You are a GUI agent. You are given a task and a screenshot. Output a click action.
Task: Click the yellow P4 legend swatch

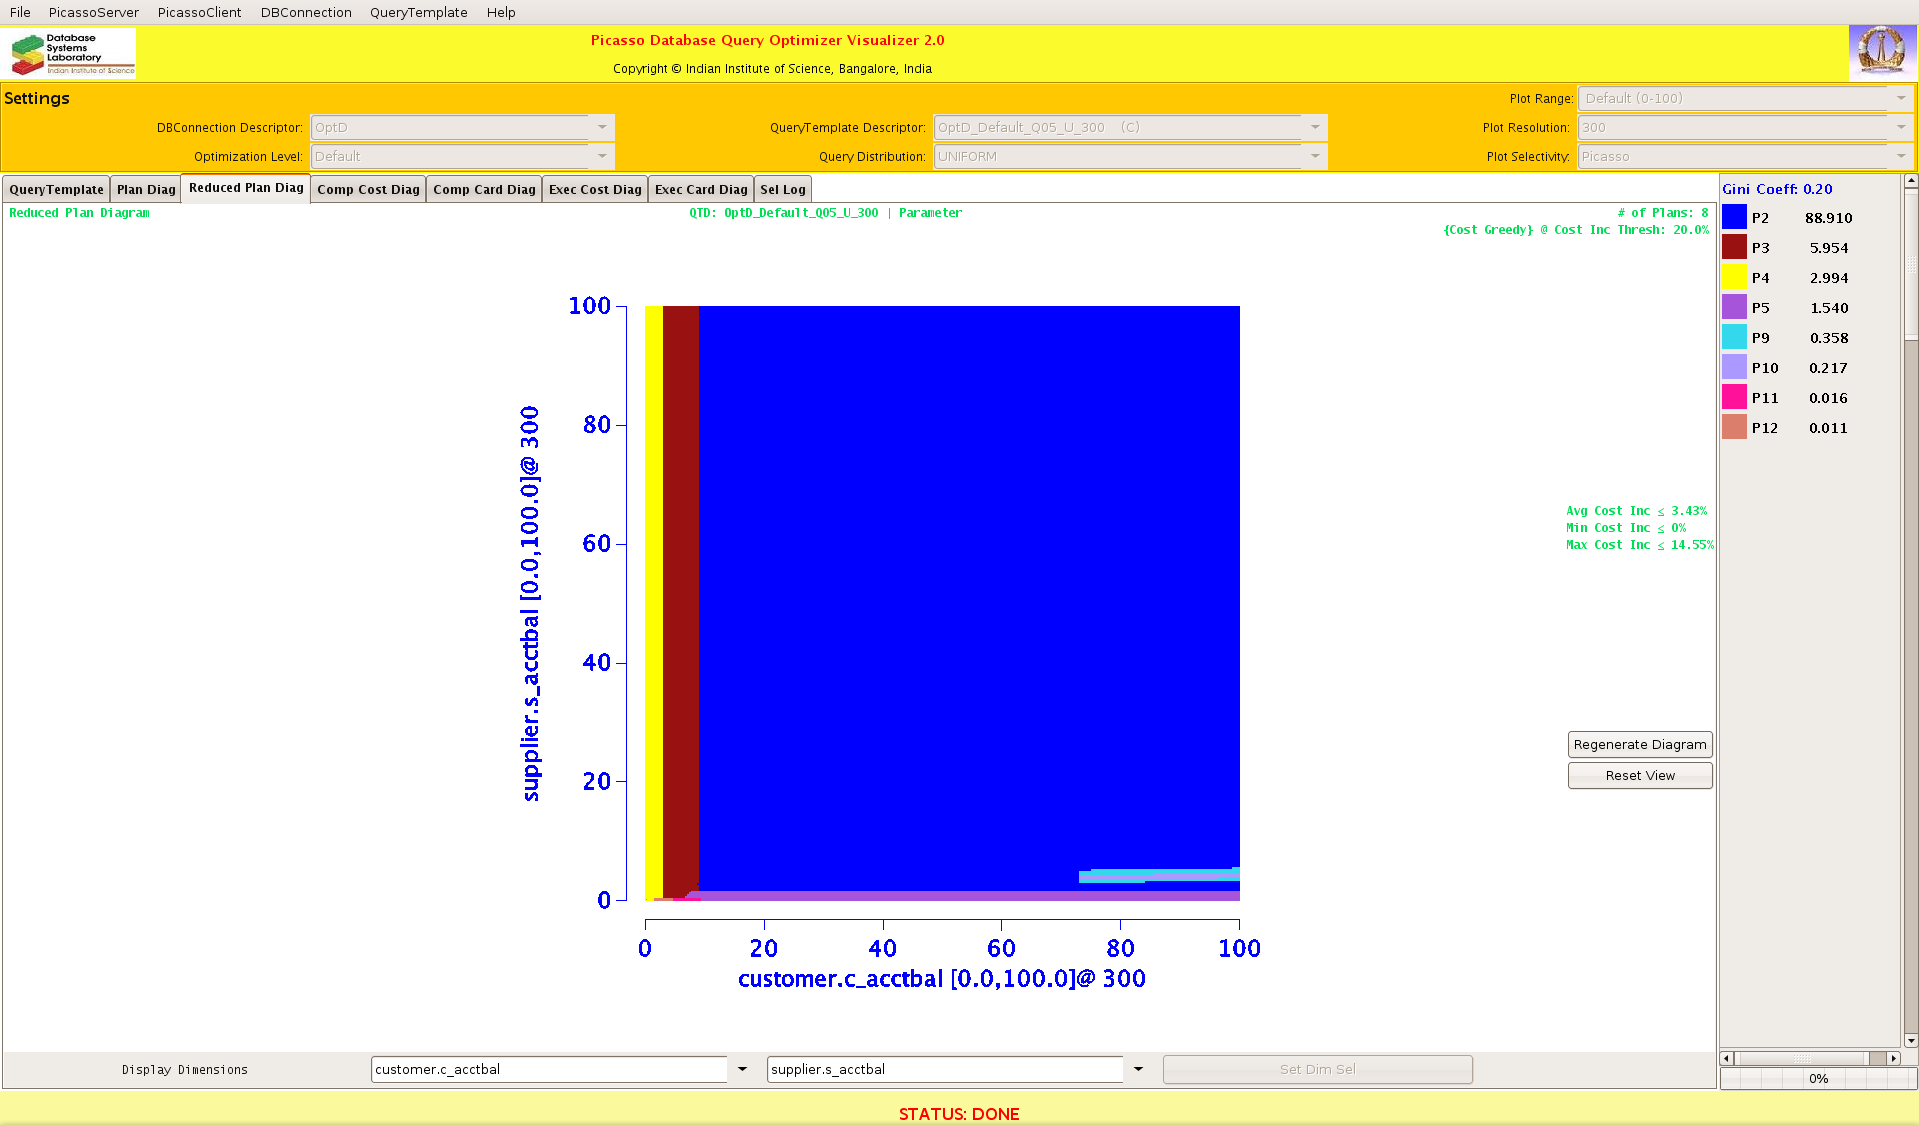coord(1734,278)
